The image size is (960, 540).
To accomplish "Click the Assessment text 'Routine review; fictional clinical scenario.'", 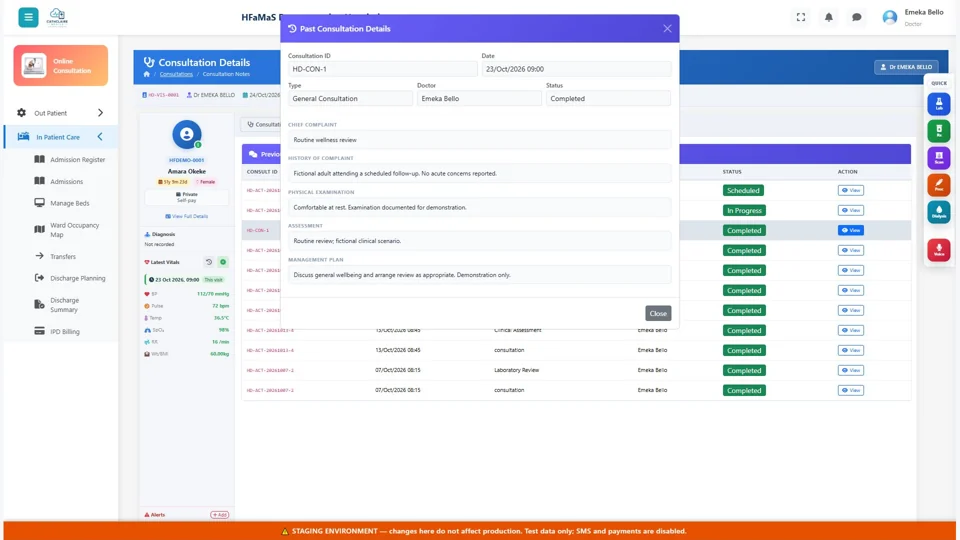I will click(347, 241).
